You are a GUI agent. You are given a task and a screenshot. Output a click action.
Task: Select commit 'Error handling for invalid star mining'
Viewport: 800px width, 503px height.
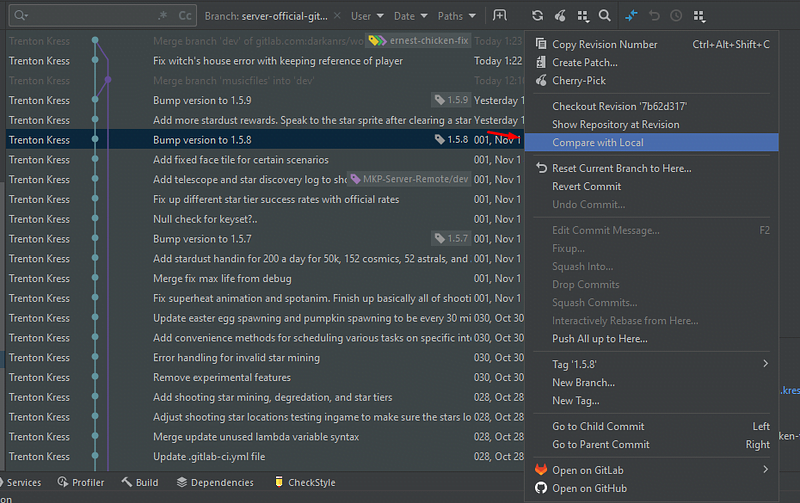pyautogui.click(x=265, y=358)
